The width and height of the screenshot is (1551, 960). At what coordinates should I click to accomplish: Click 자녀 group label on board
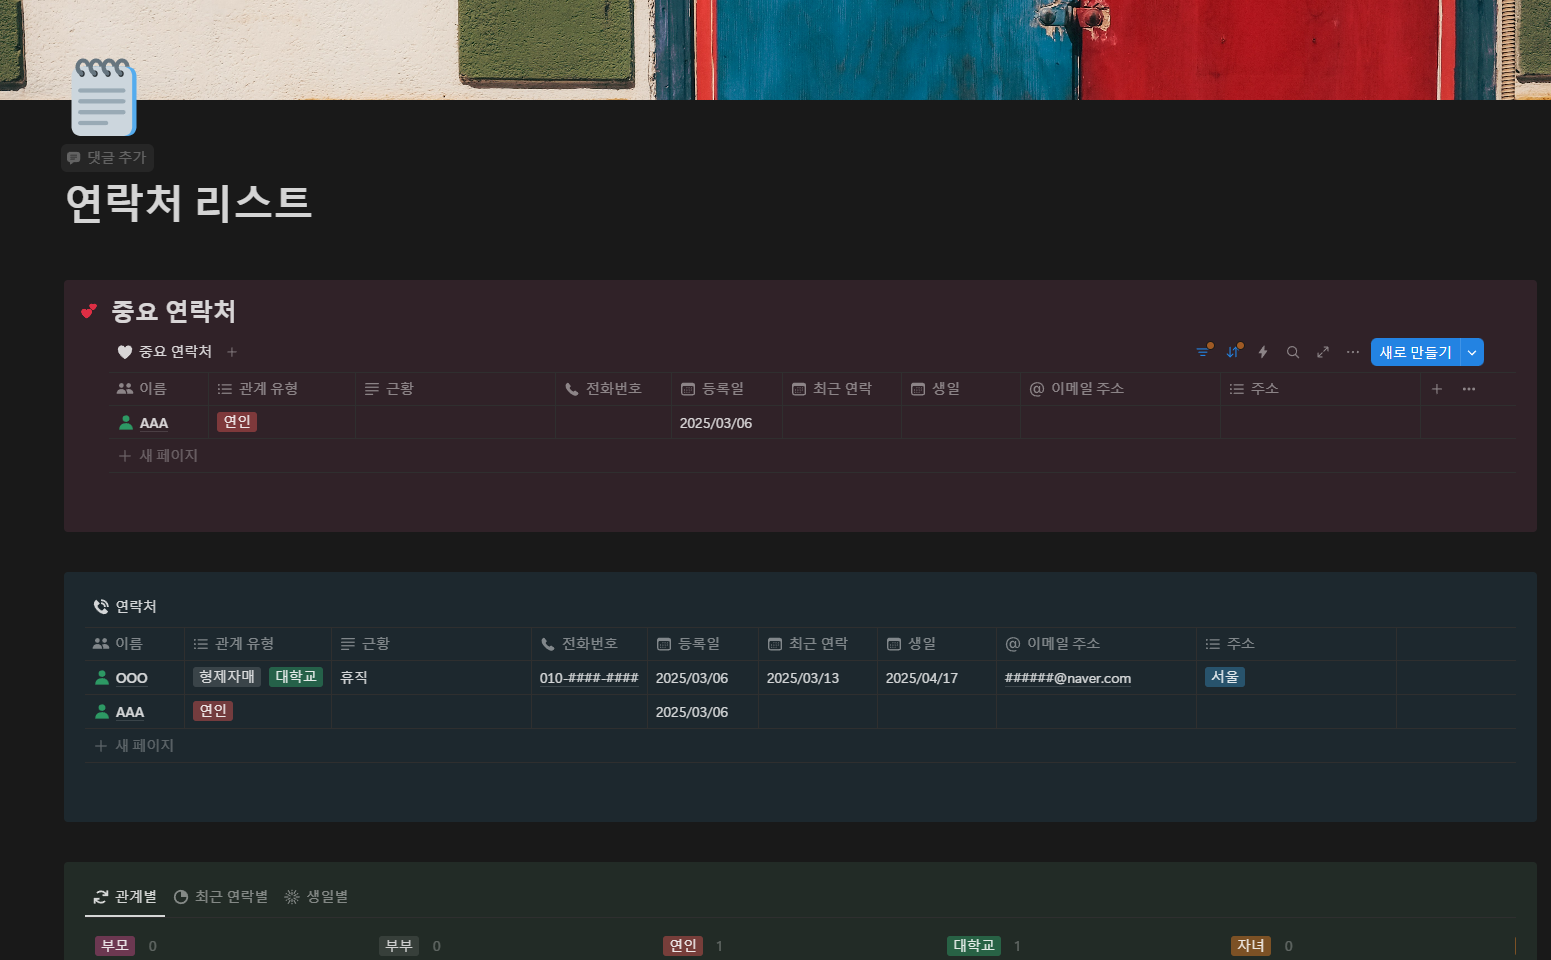[1251, 946]
